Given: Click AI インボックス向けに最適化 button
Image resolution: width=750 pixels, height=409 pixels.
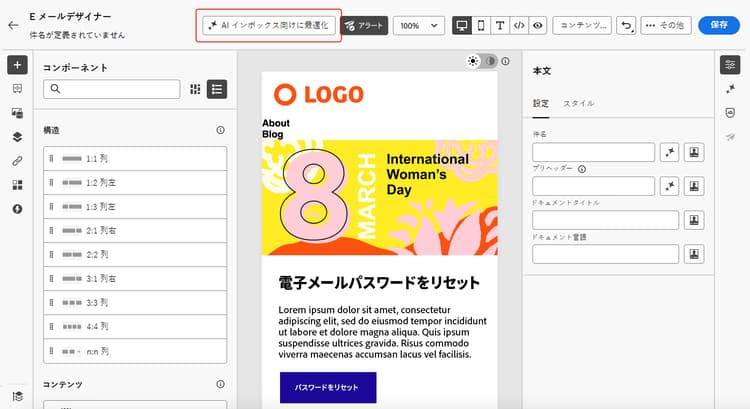Looking at the screenshot, I should (269, 25).
